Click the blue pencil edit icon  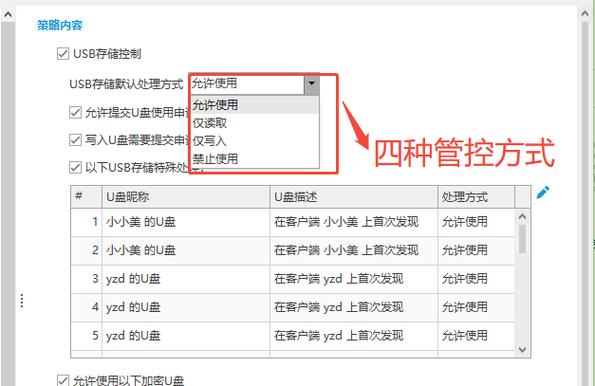pos(543,192)
